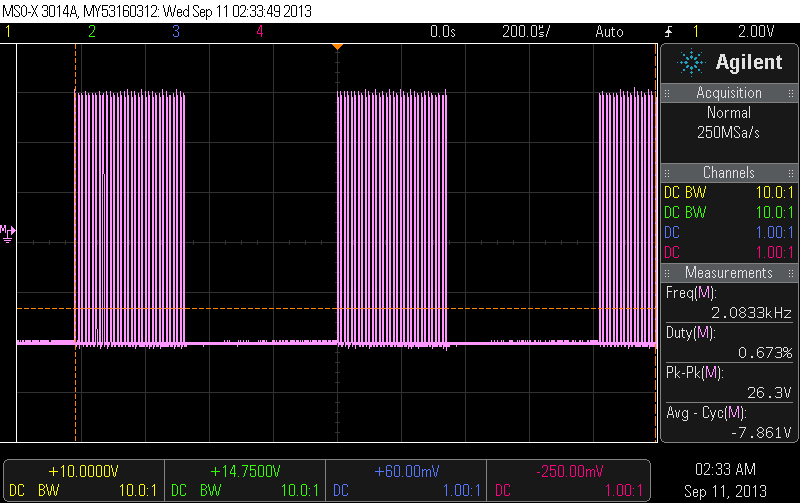Select magenta channel 4 DC 1.00:1 row
The width and height of the screenshot is (800, 503).
click(x=729, y=252)
